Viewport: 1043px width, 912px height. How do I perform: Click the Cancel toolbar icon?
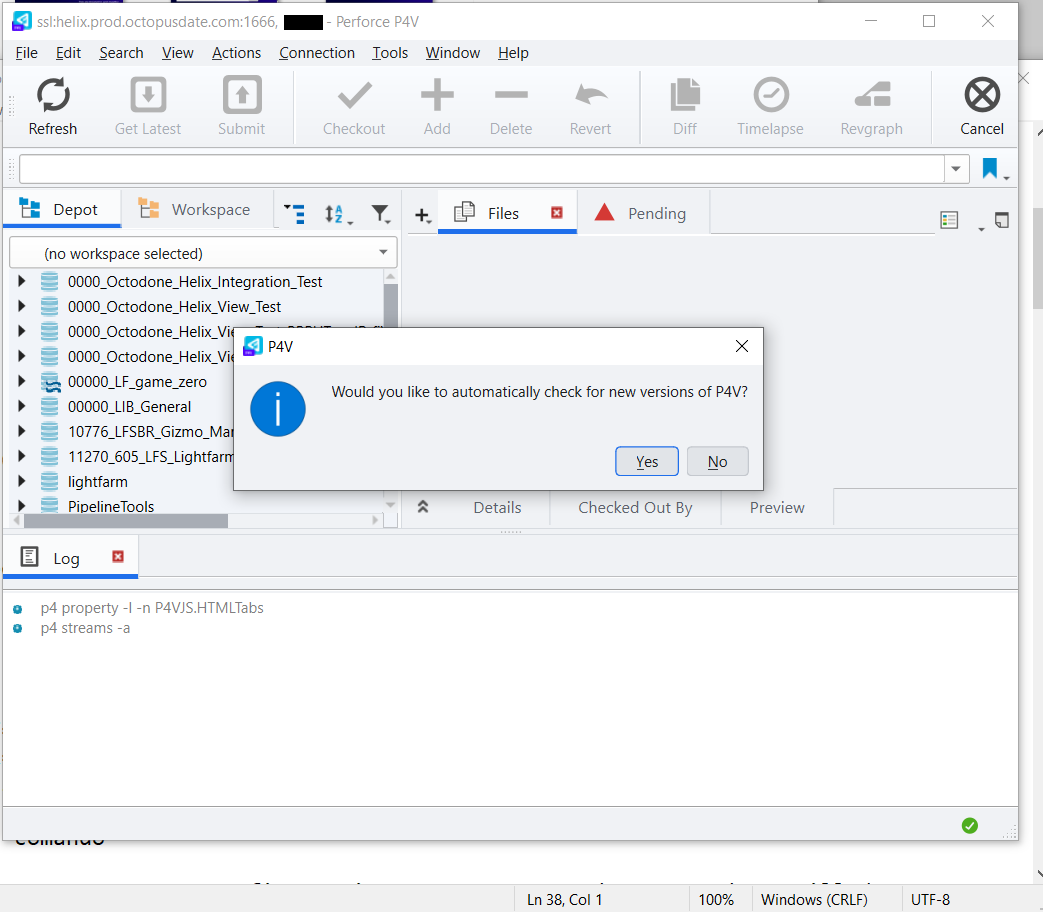[982, 95]
